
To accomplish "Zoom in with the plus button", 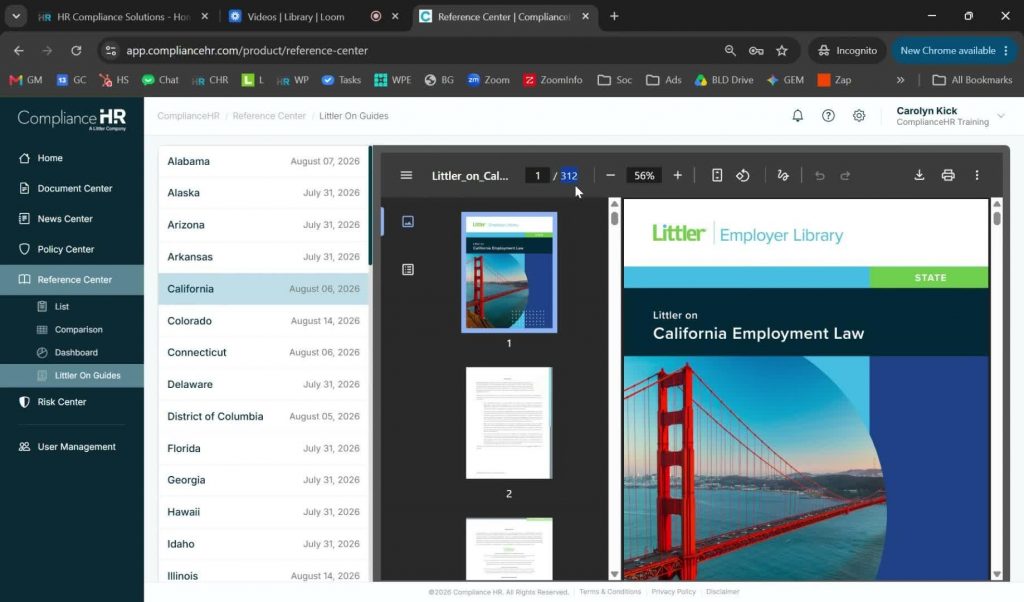I will pyautogui.click(x=677, y=175).
